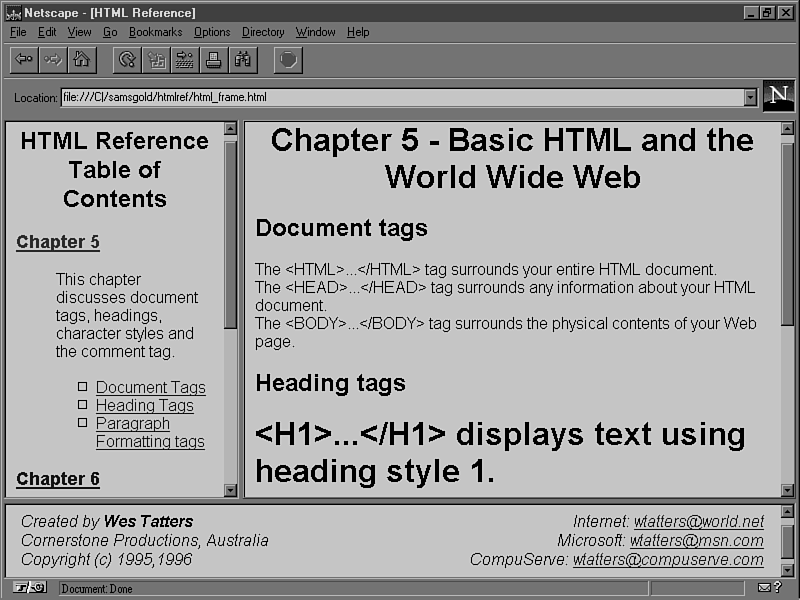Click the Netscape N logo
The width and height of the screenshot is (800, 600).
point(778,96)
